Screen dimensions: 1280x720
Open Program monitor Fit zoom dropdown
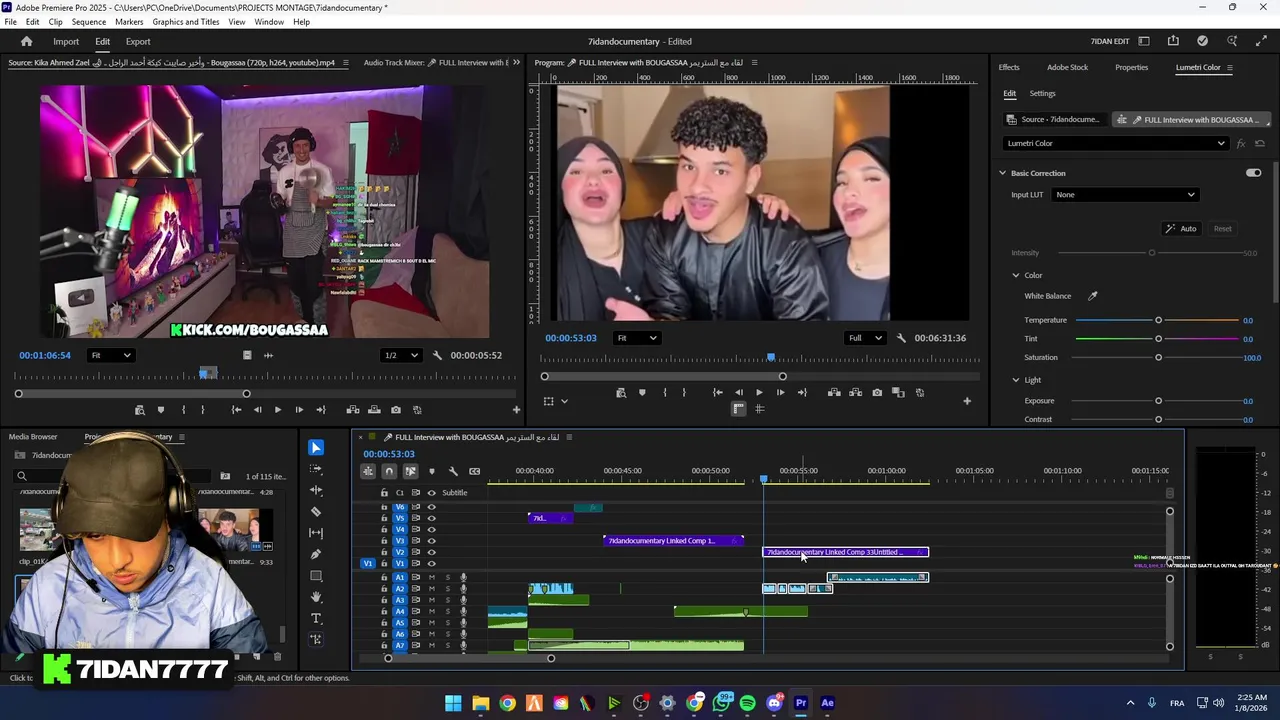[636, 338]
